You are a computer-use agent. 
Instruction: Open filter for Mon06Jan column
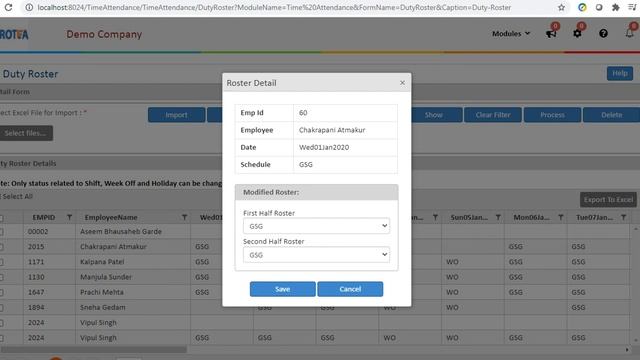coord(561,218)
